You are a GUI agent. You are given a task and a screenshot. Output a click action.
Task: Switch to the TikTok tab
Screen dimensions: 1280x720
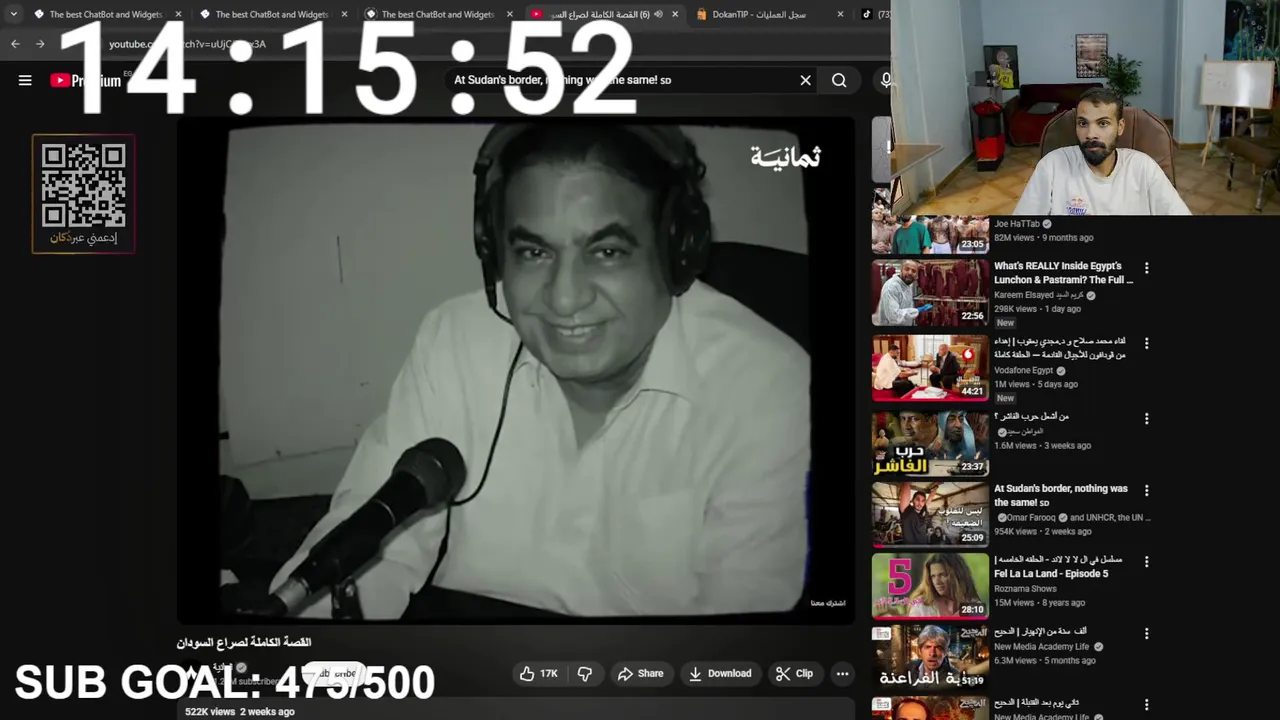876,14
